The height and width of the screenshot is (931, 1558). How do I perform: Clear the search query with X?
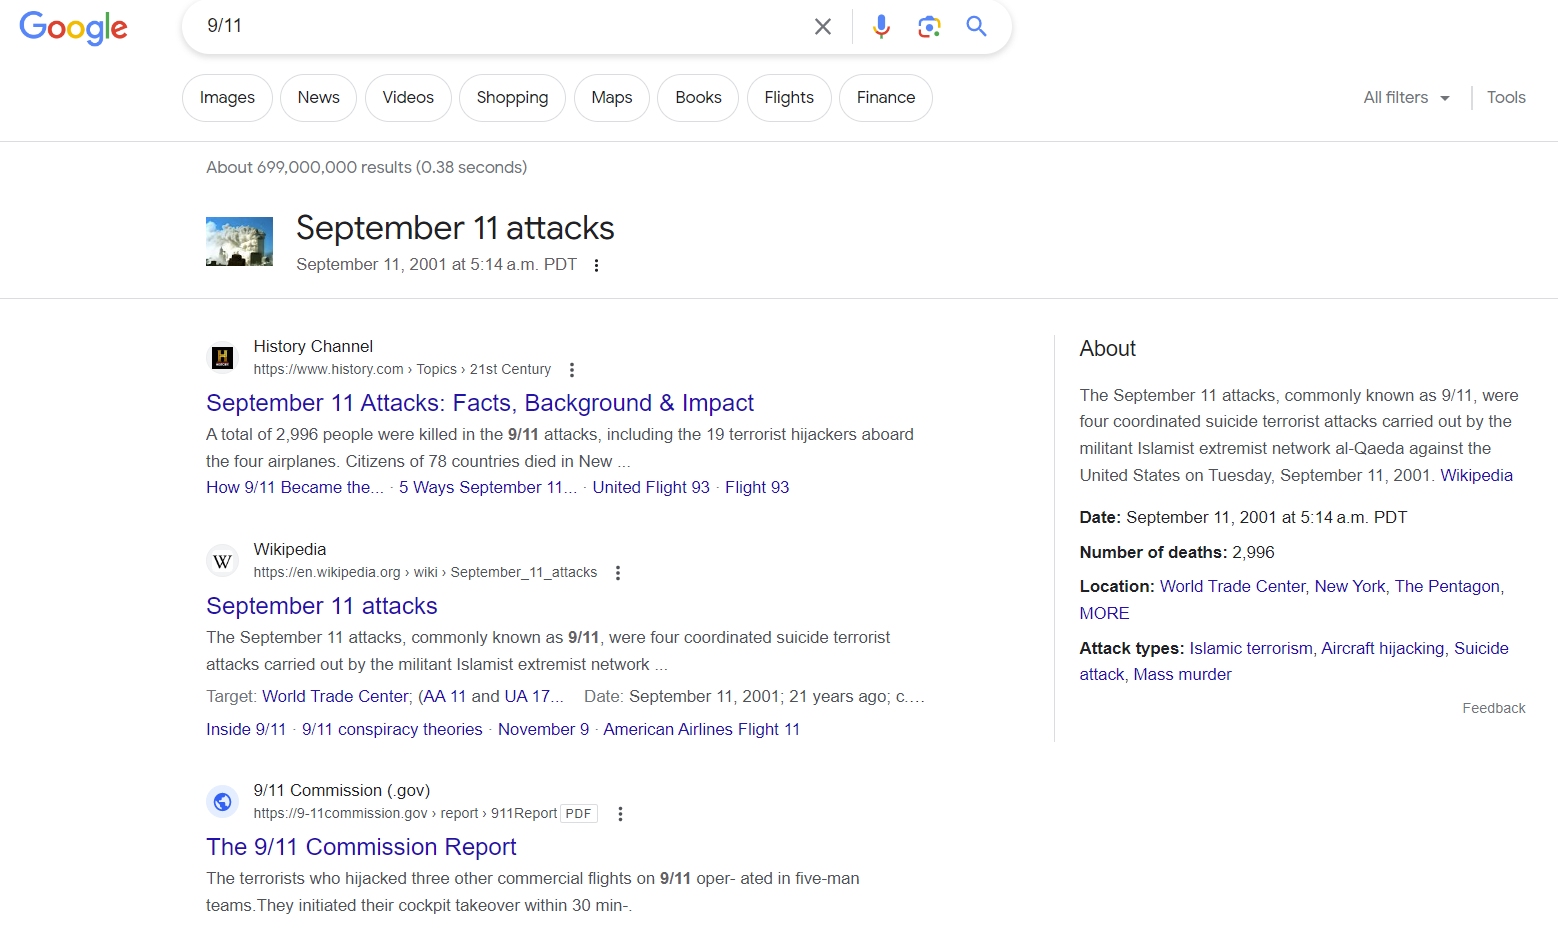823,27
